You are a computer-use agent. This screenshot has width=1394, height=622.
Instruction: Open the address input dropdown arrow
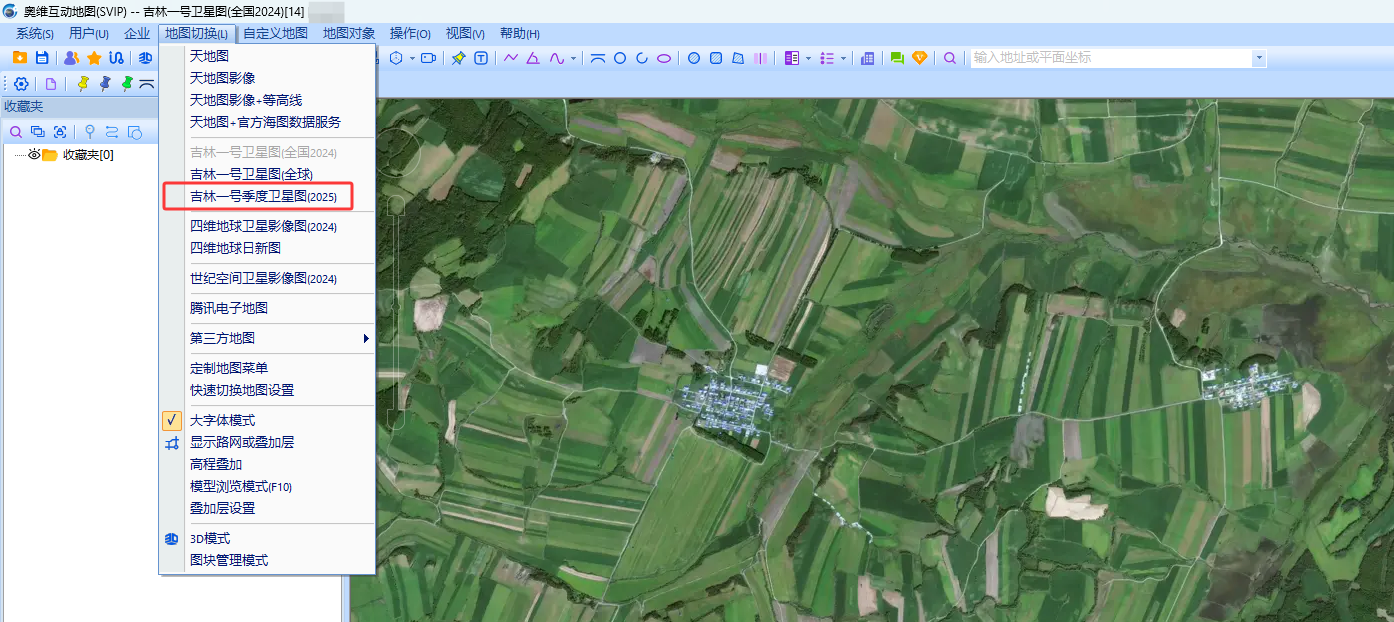tap(1259, 58)
